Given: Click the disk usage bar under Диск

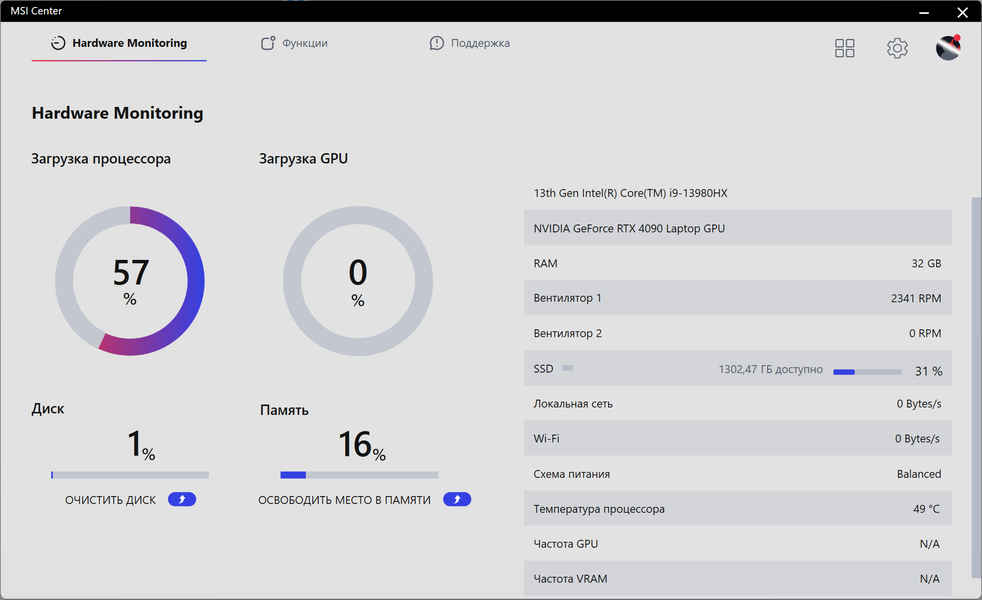Looking at the screenshot, I should pos(130,475).
